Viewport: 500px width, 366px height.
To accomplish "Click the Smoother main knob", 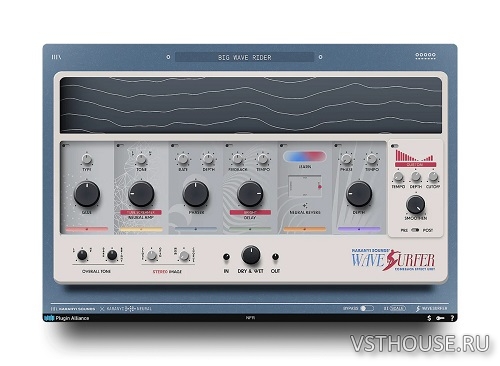I will [415, 205].
